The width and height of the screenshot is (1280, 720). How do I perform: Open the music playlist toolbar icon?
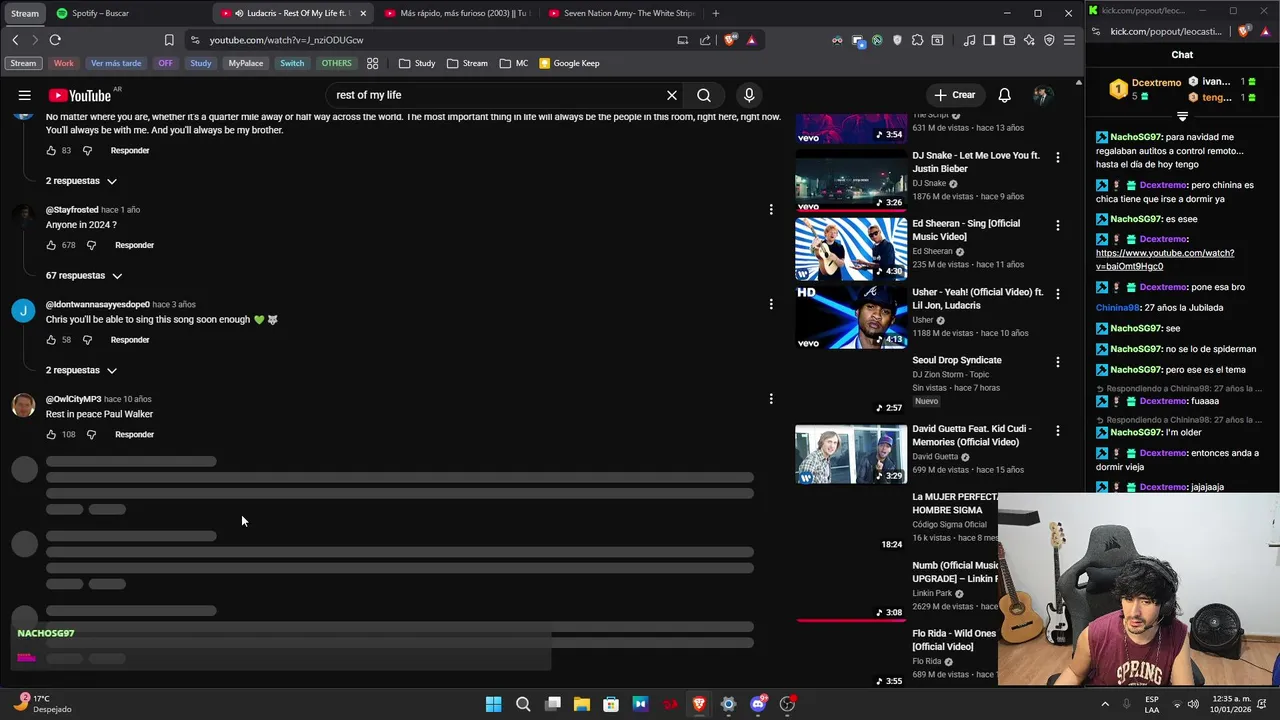coord(969,40)
